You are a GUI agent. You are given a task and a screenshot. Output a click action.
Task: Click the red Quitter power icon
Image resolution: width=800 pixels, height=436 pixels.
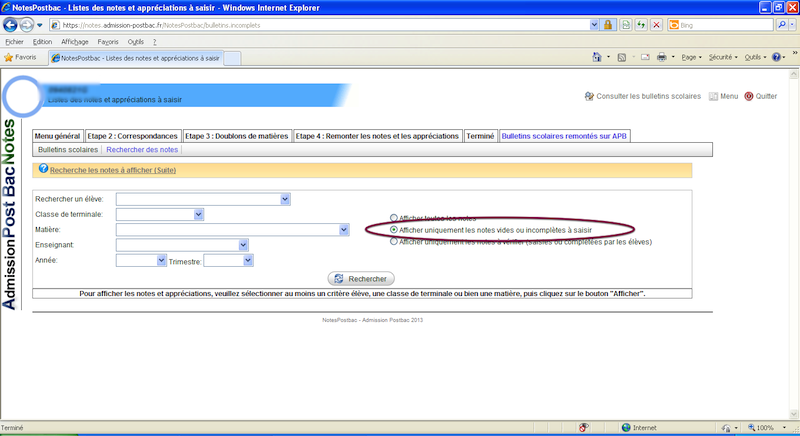(748, 96)
